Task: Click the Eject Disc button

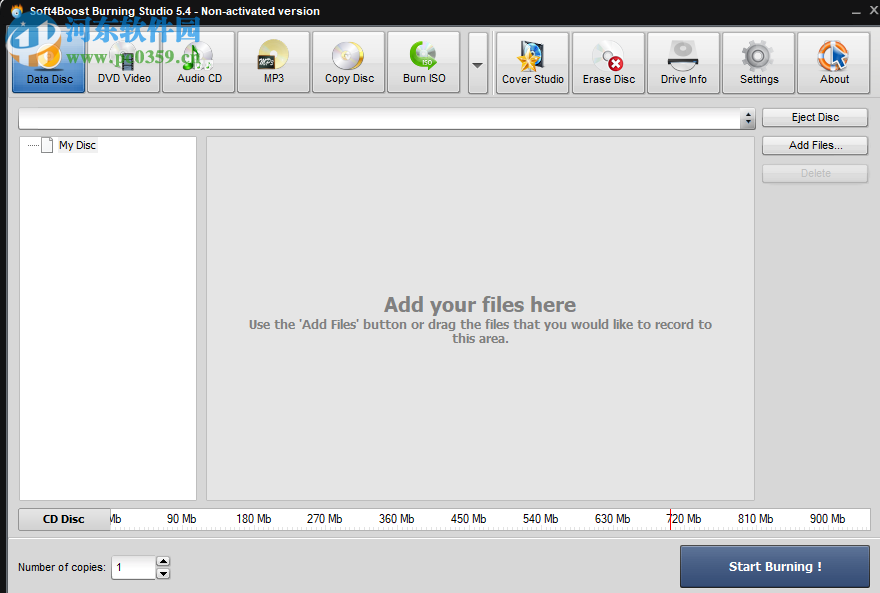Action: click(x=815, y=117)
